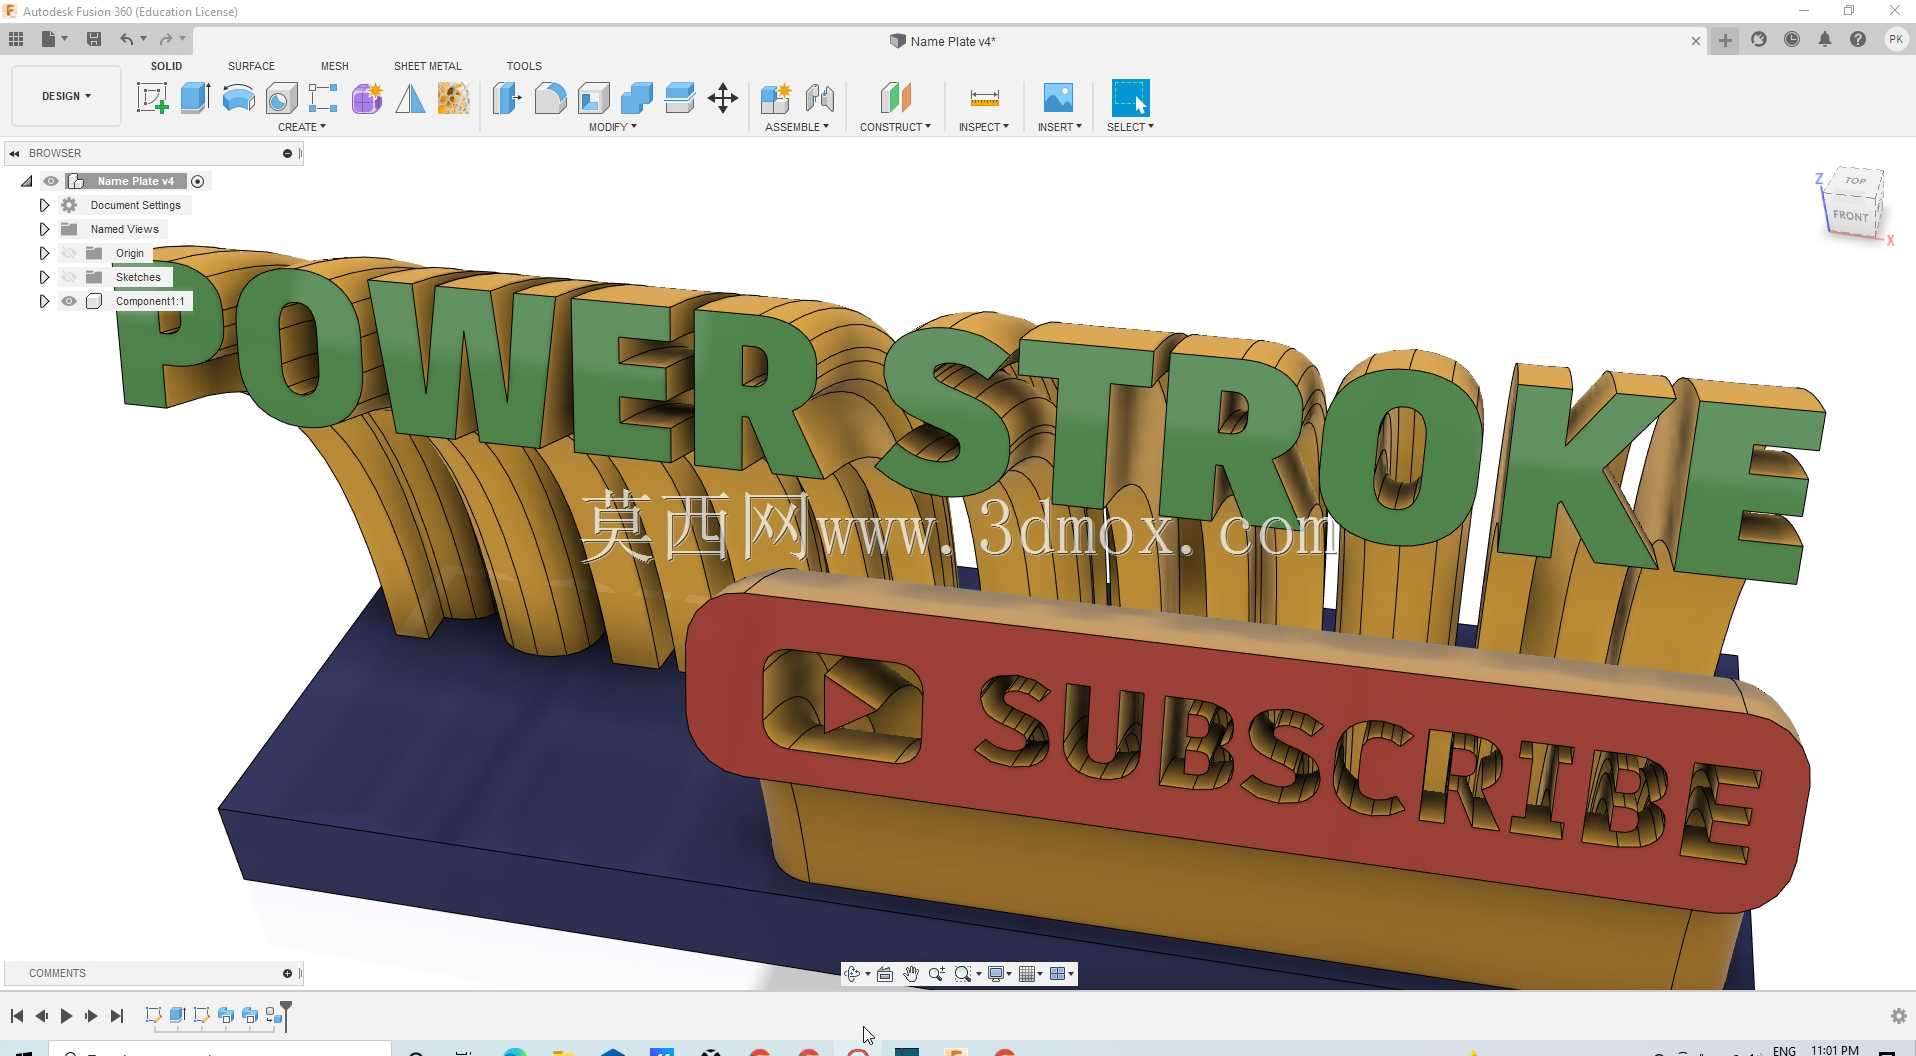The width and height of the screenshot is (1916, 1056).
Task: Play the design timeline
Action: point(67,1016)
